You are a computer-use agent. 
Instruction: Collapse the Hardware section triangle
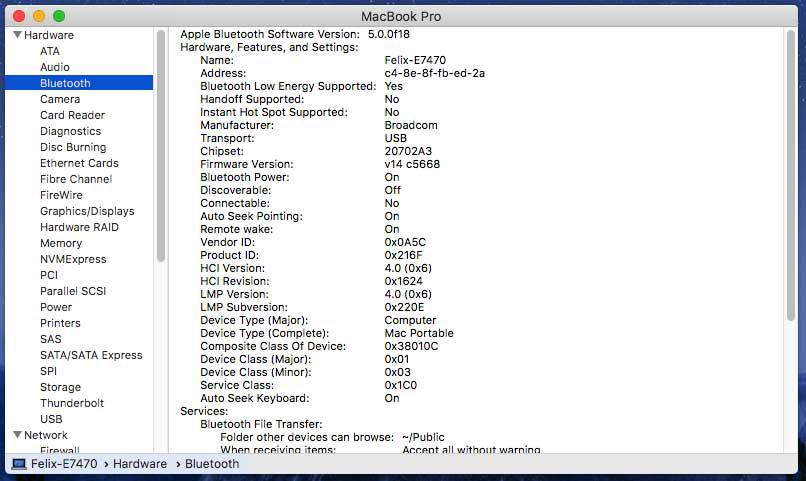click(17, 35)
